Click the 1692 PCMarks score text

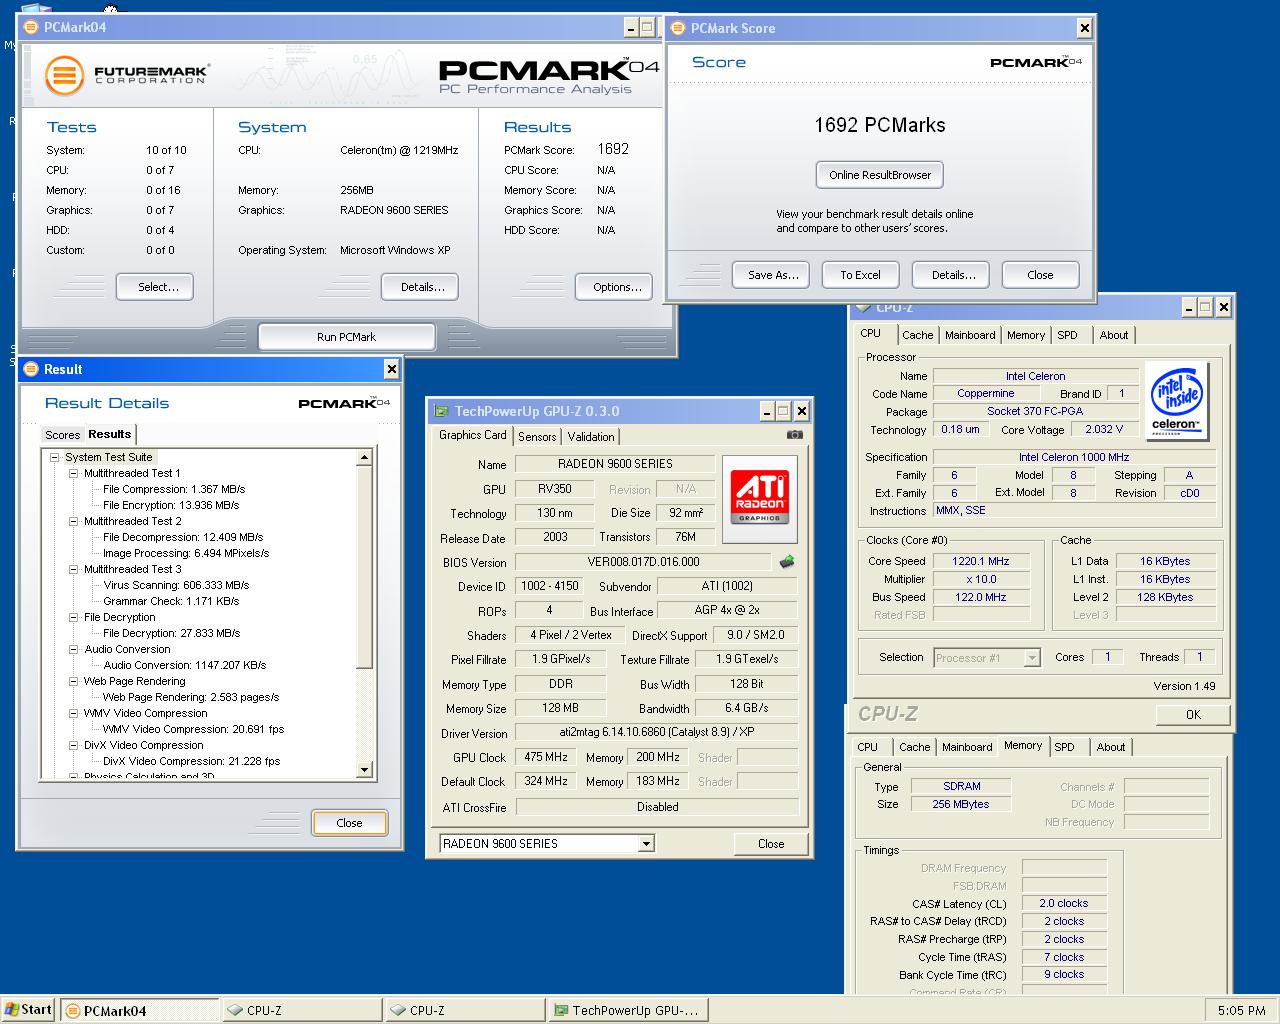[880, 125]
